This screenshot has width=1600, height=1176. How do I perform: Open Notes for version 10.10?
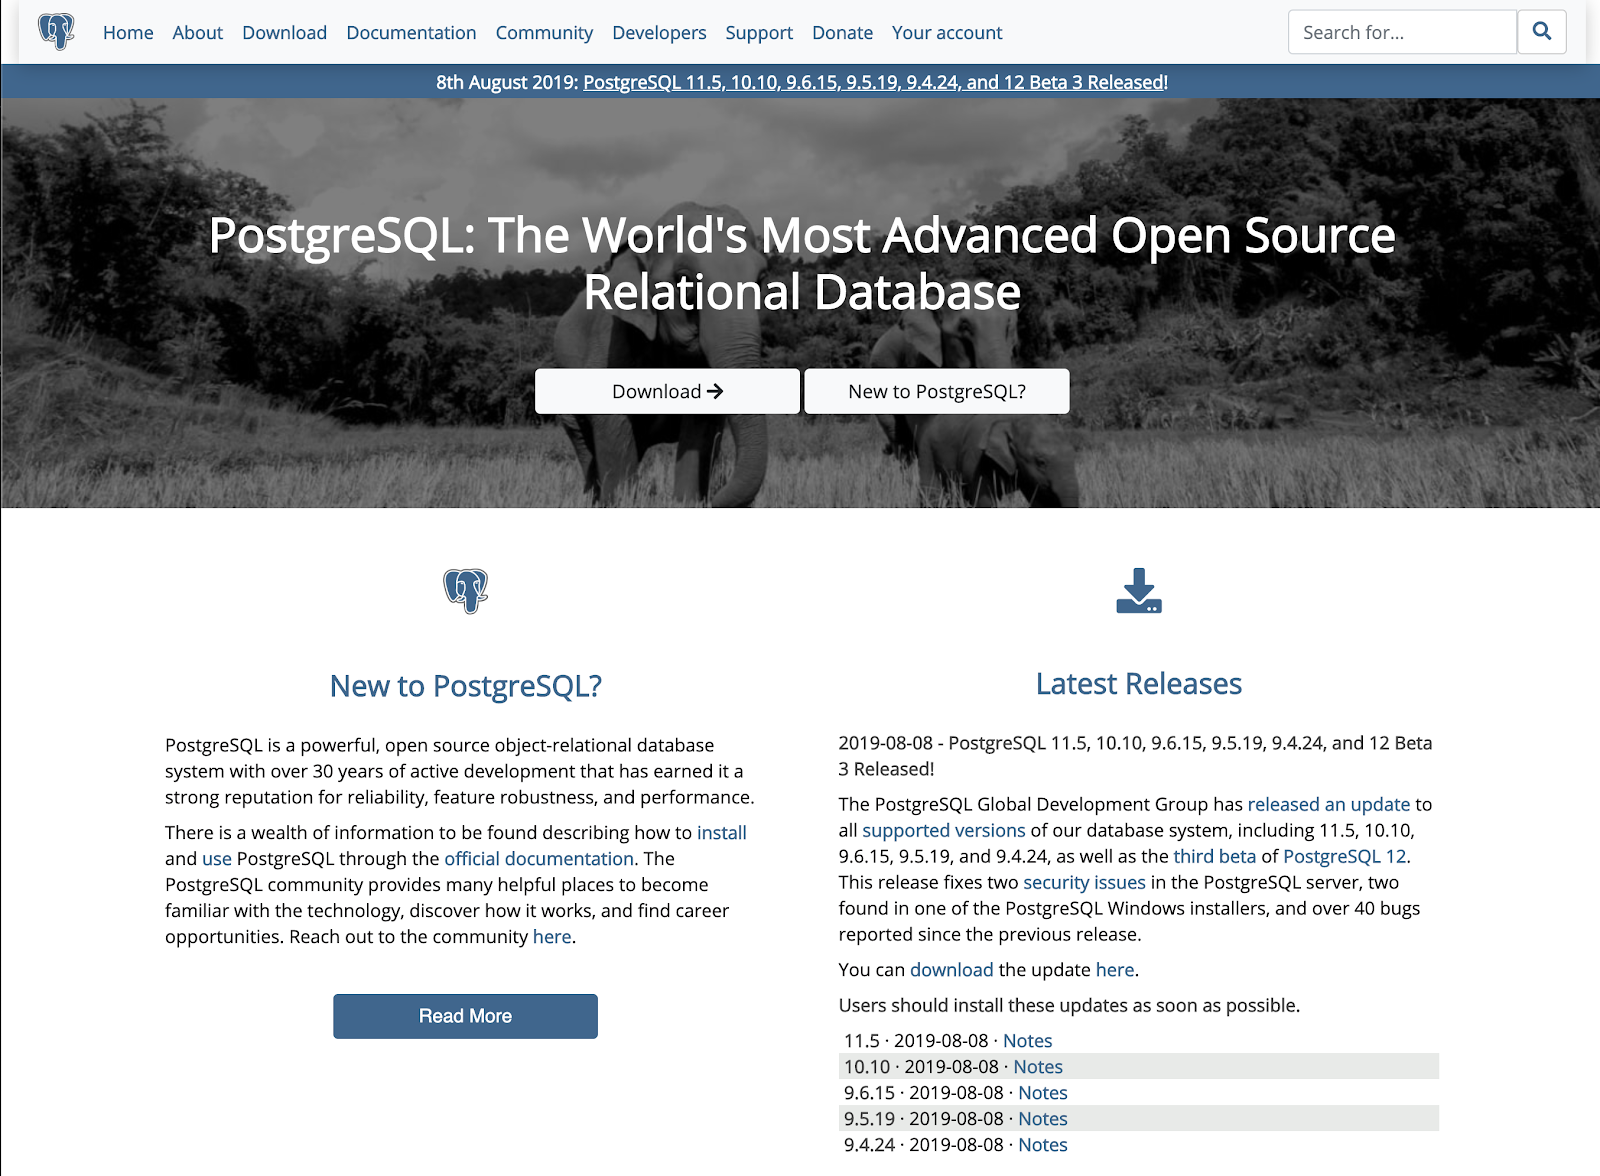click(1038, 1067)
